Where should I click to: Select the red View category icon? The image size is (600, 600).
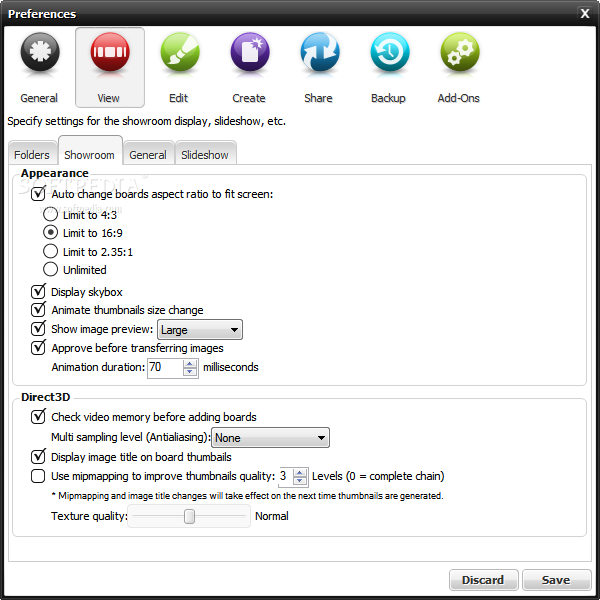click(110, 52)
